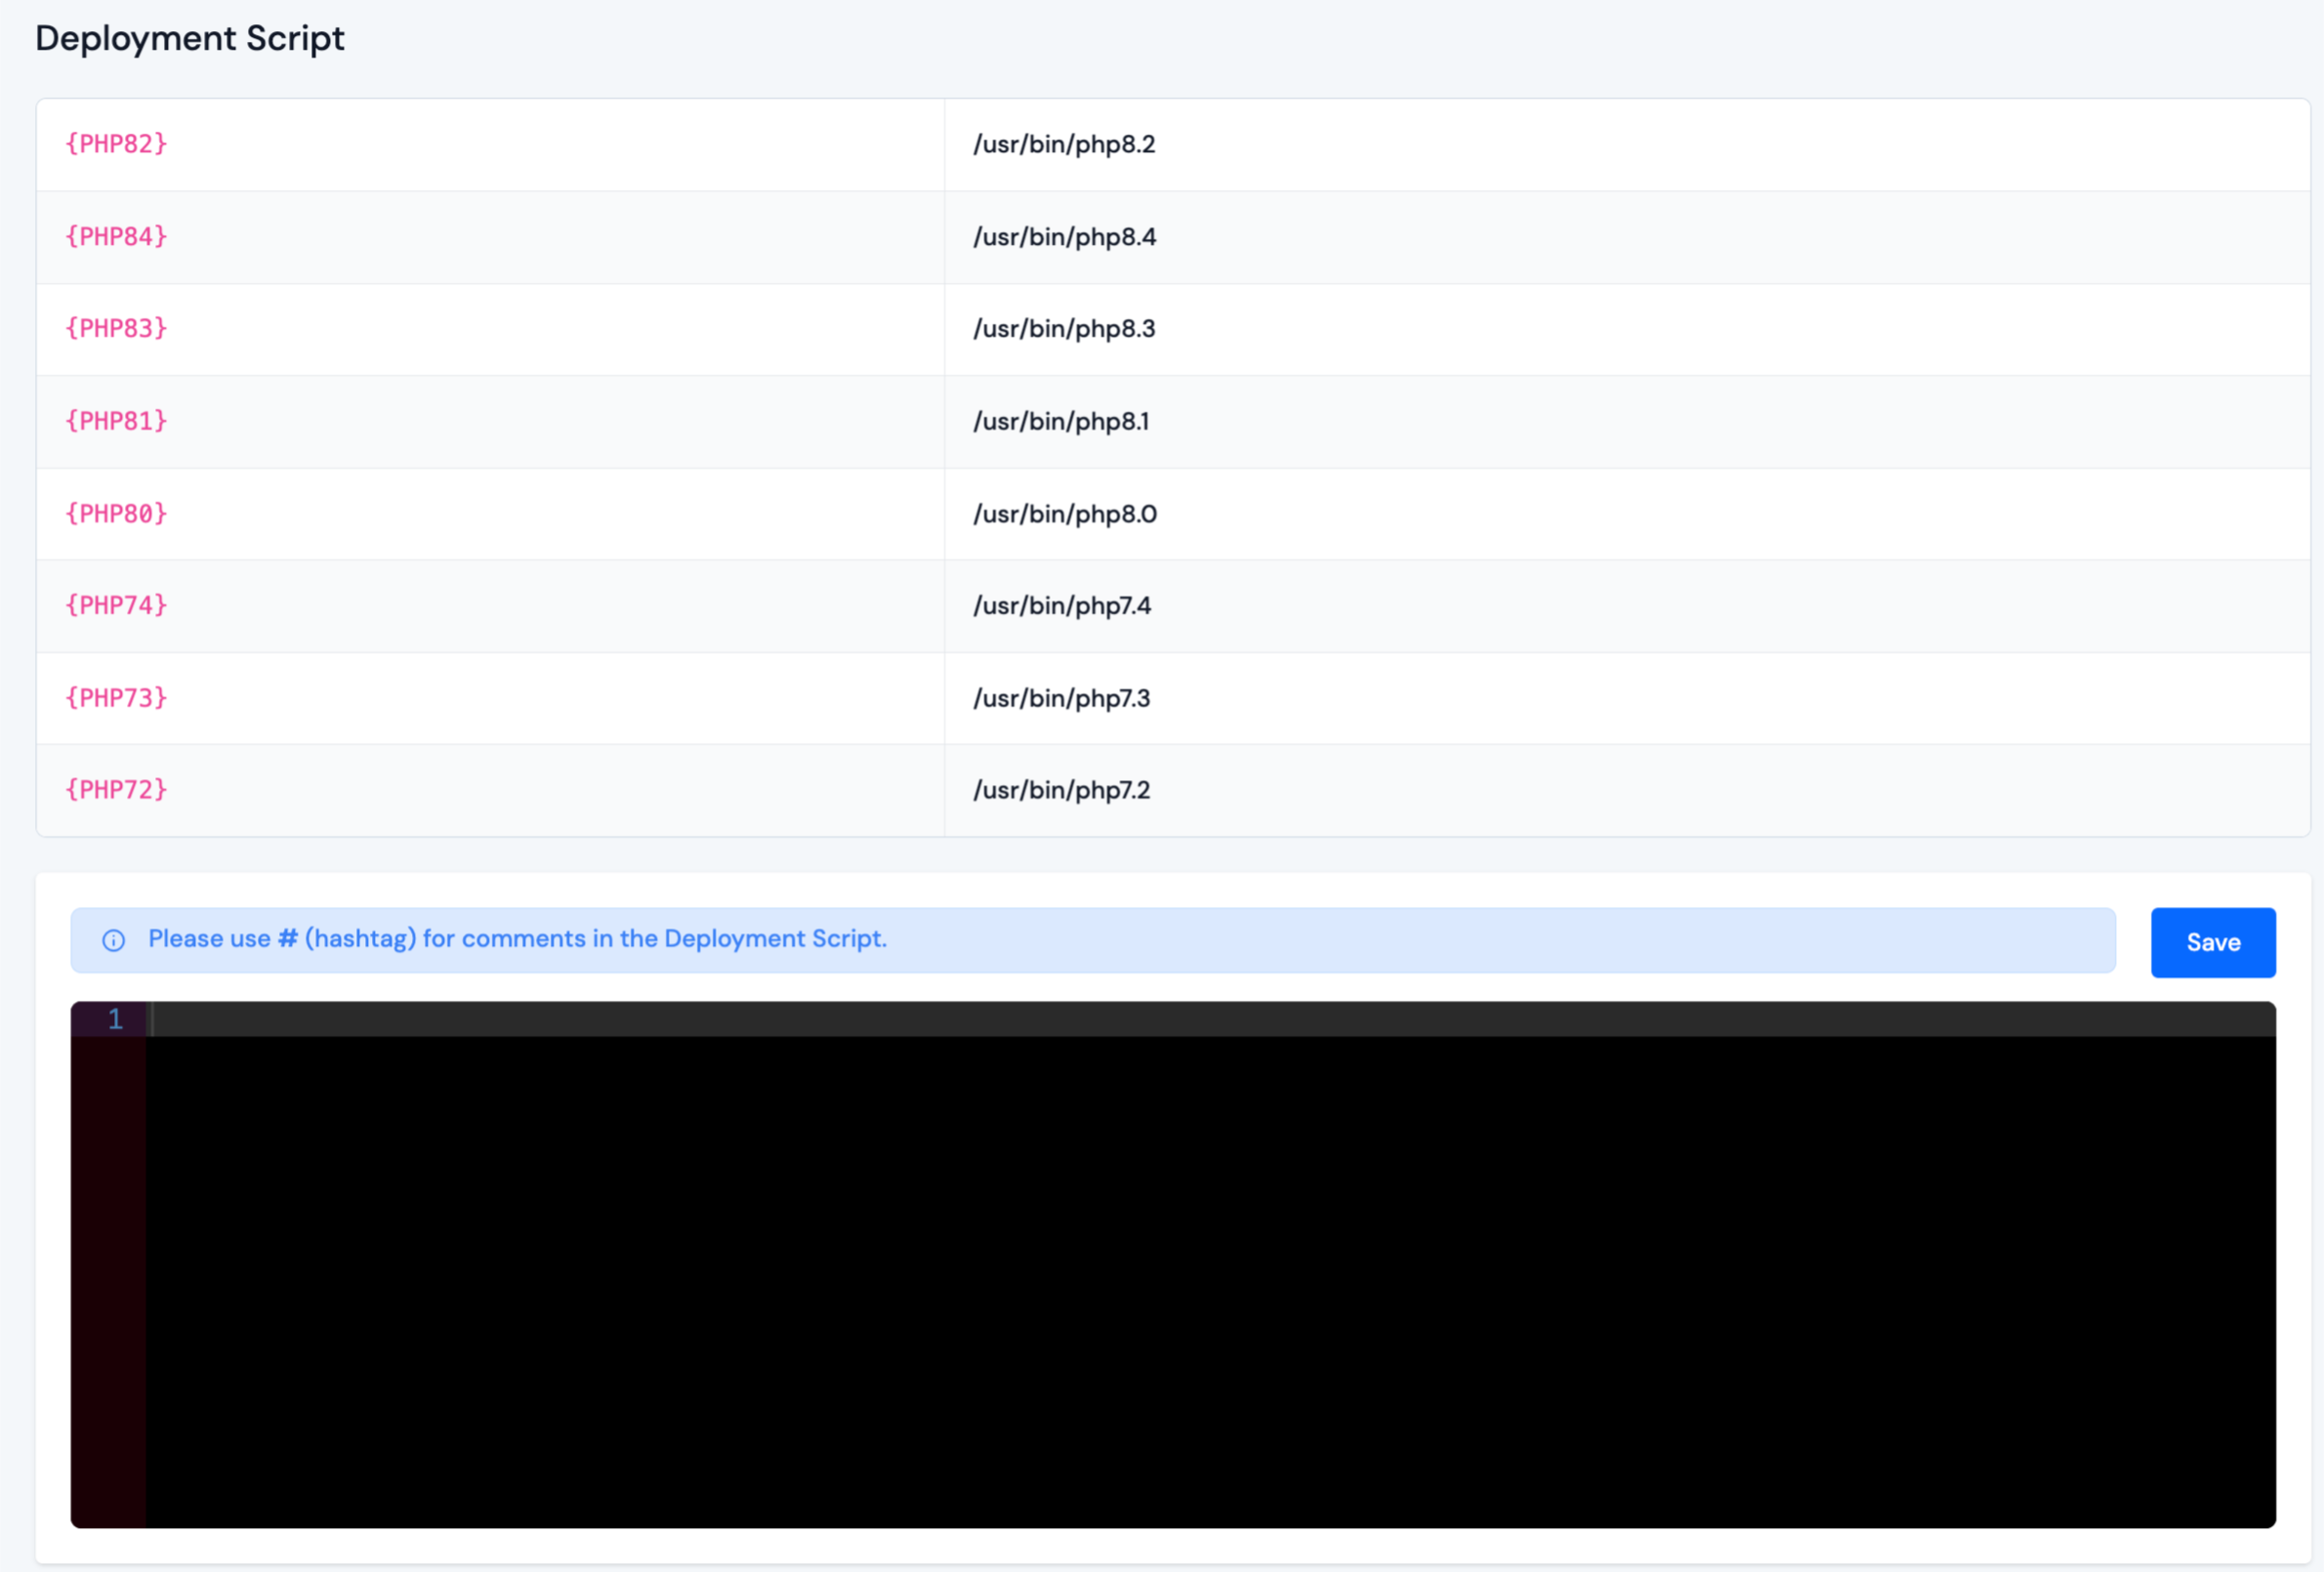Click the info icon in the blue banner
The width and height of the screenshot is (2324, 1572).
point(114,940)
